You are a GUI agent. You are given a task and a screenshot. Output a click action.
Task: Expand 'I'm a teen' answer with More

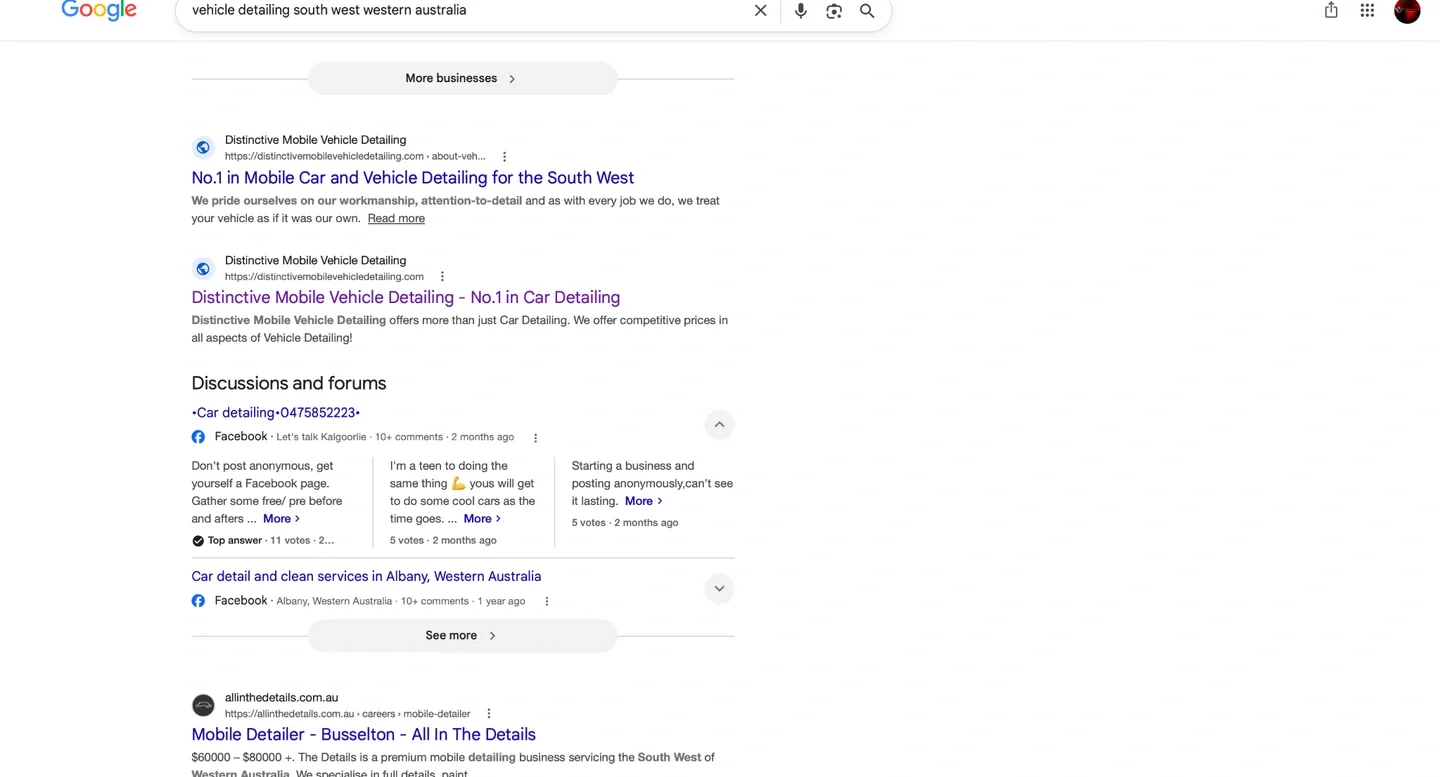482,519
